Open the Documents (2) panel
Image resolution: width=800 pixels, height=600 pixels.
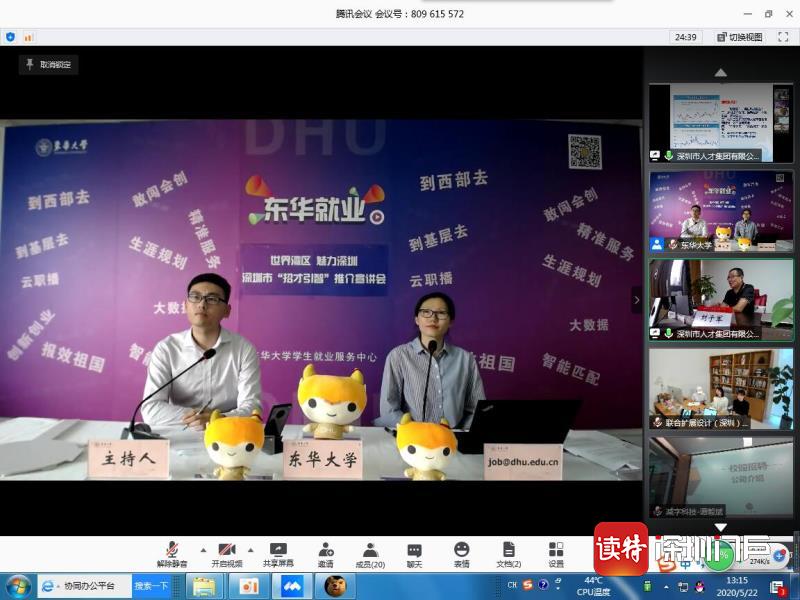click(x=509, y=555)
